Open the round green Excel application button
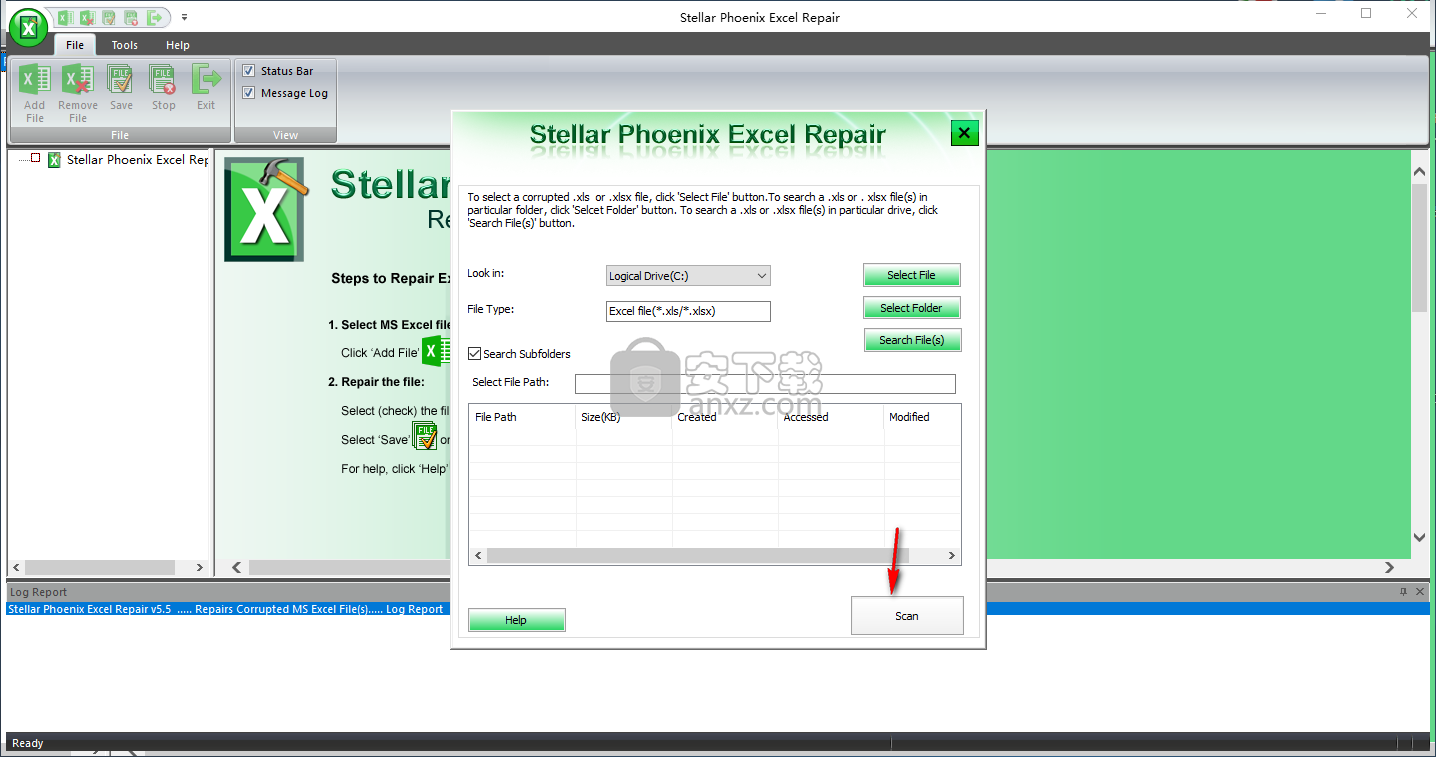 pyautogui.click(x=29, y=28)
